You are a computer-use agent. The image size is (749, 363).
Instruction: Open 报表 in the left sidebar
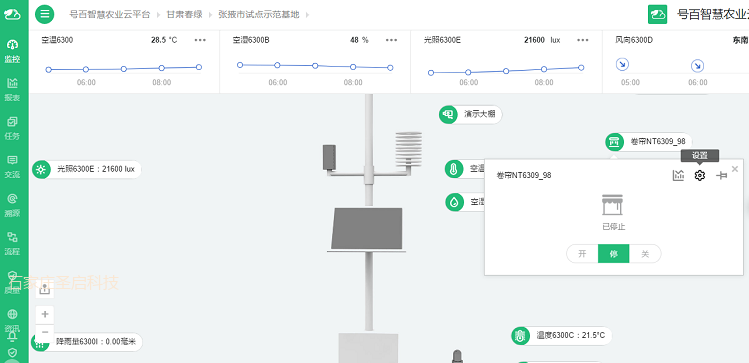pos(12,90)
